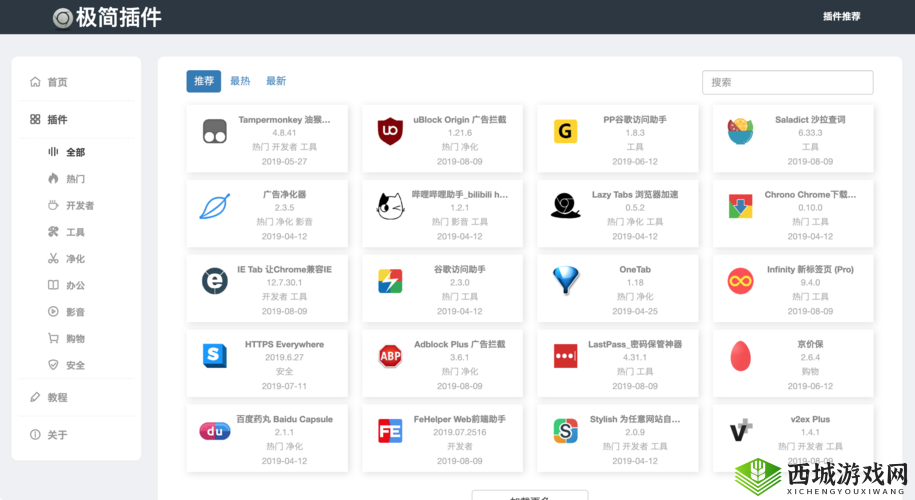
Task: Click 插件推荐 link in top header
Action: (841, 16)
